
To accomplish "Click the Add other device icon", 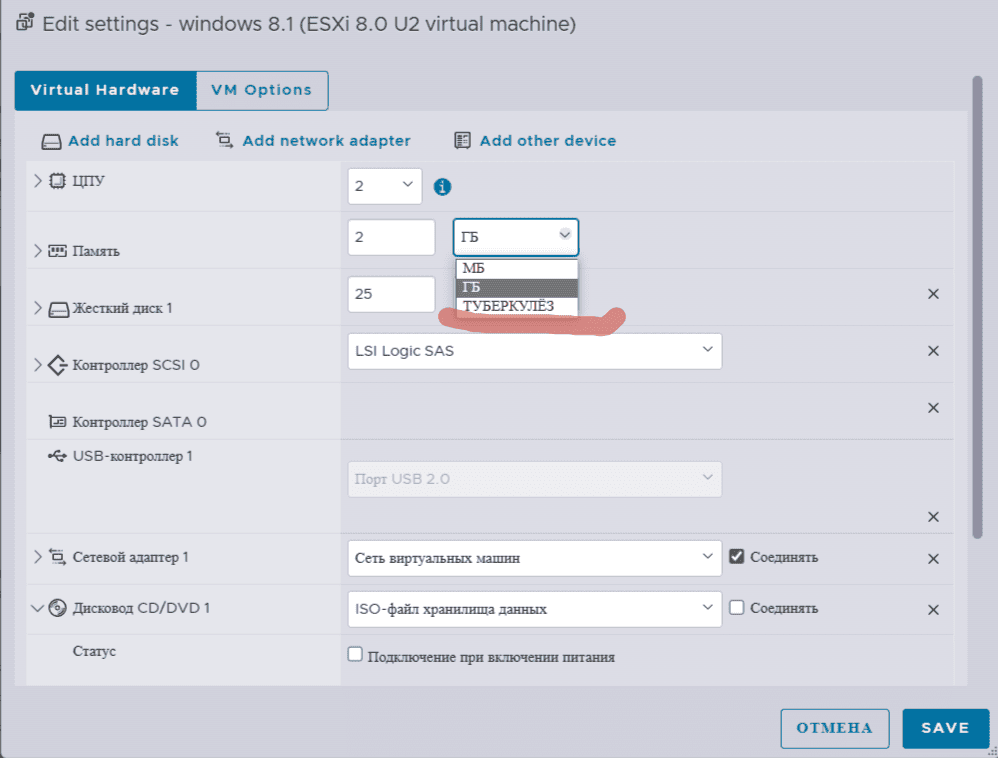I will tap(462, 141).
